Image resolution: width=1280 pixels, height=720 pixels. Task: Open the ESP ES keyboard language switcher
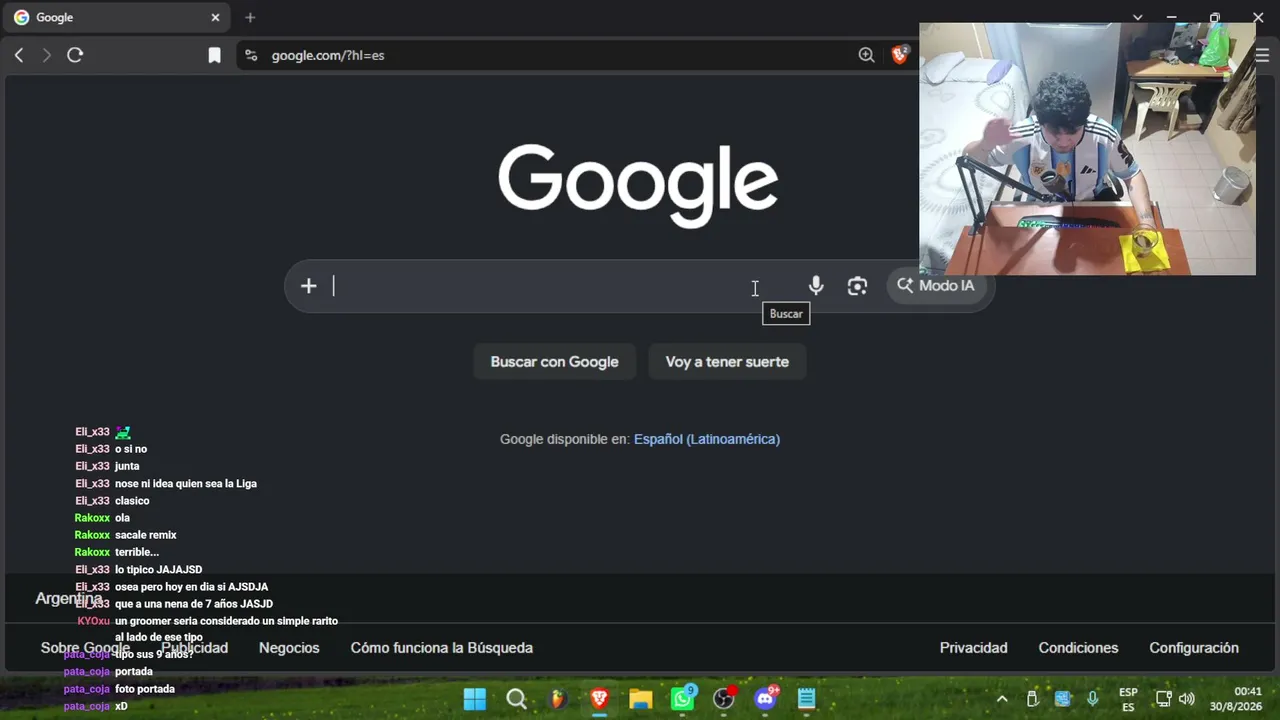1128,699
